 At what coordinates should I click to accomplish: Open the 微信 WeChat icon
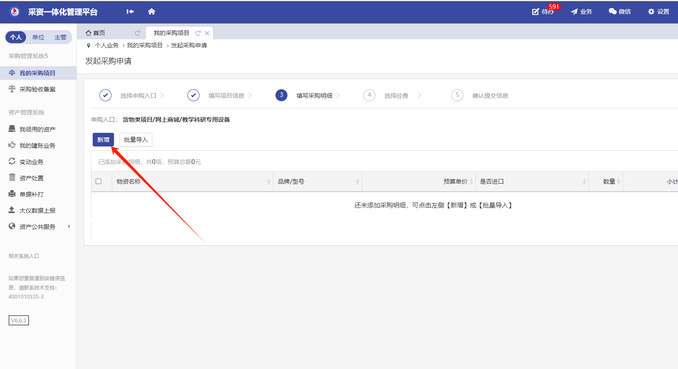612,12
